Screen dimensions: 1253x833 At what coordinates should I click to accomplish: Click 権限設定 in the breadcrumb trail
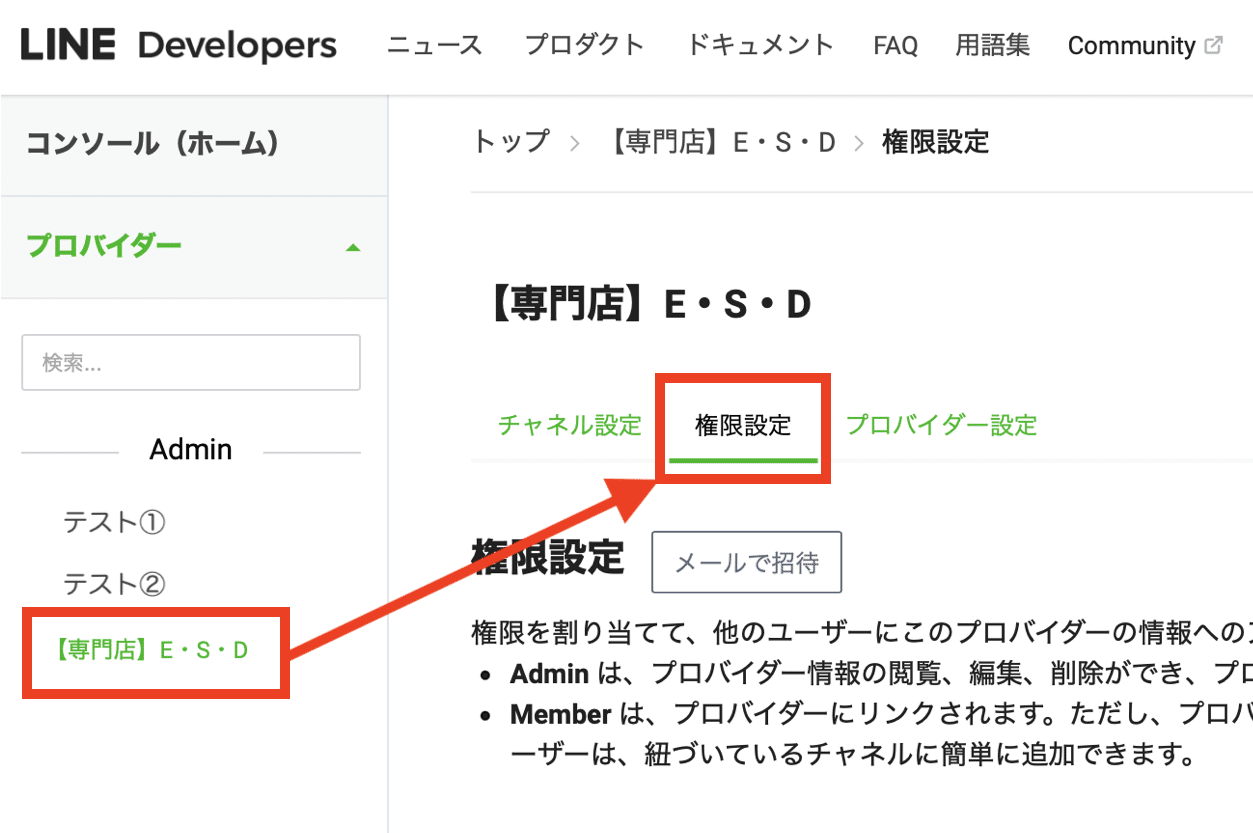933,142
